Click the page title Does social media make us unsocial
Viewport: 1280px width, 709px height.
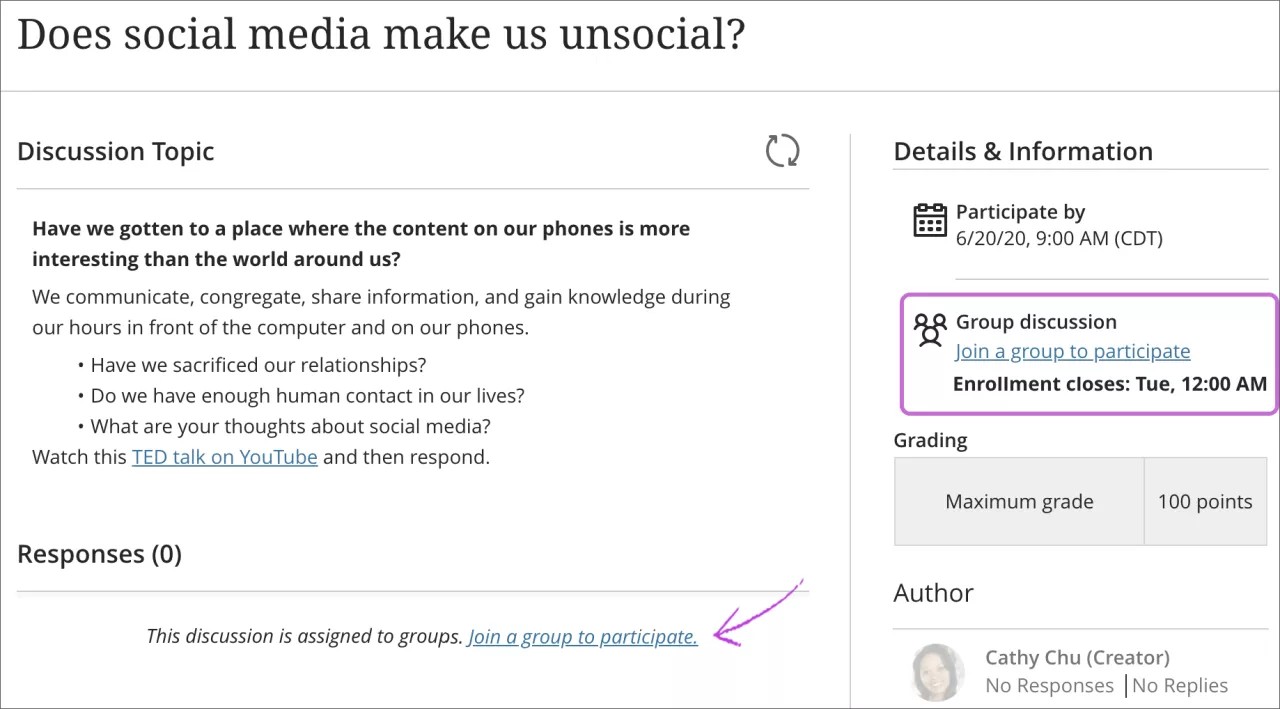pyautogui.click(x=380, y=34)
